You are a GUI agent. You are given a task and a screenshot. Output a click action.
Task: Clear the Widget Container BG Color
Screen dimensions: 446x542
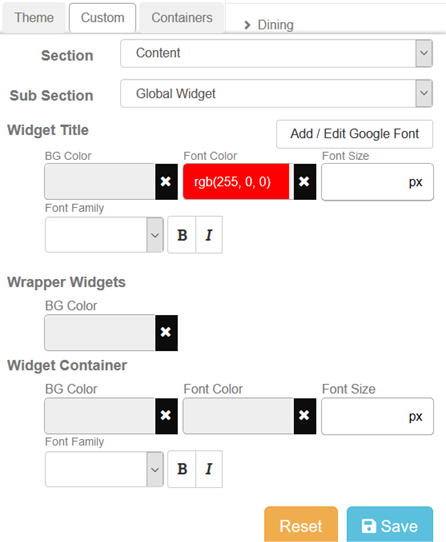click(x=166, y=416)
